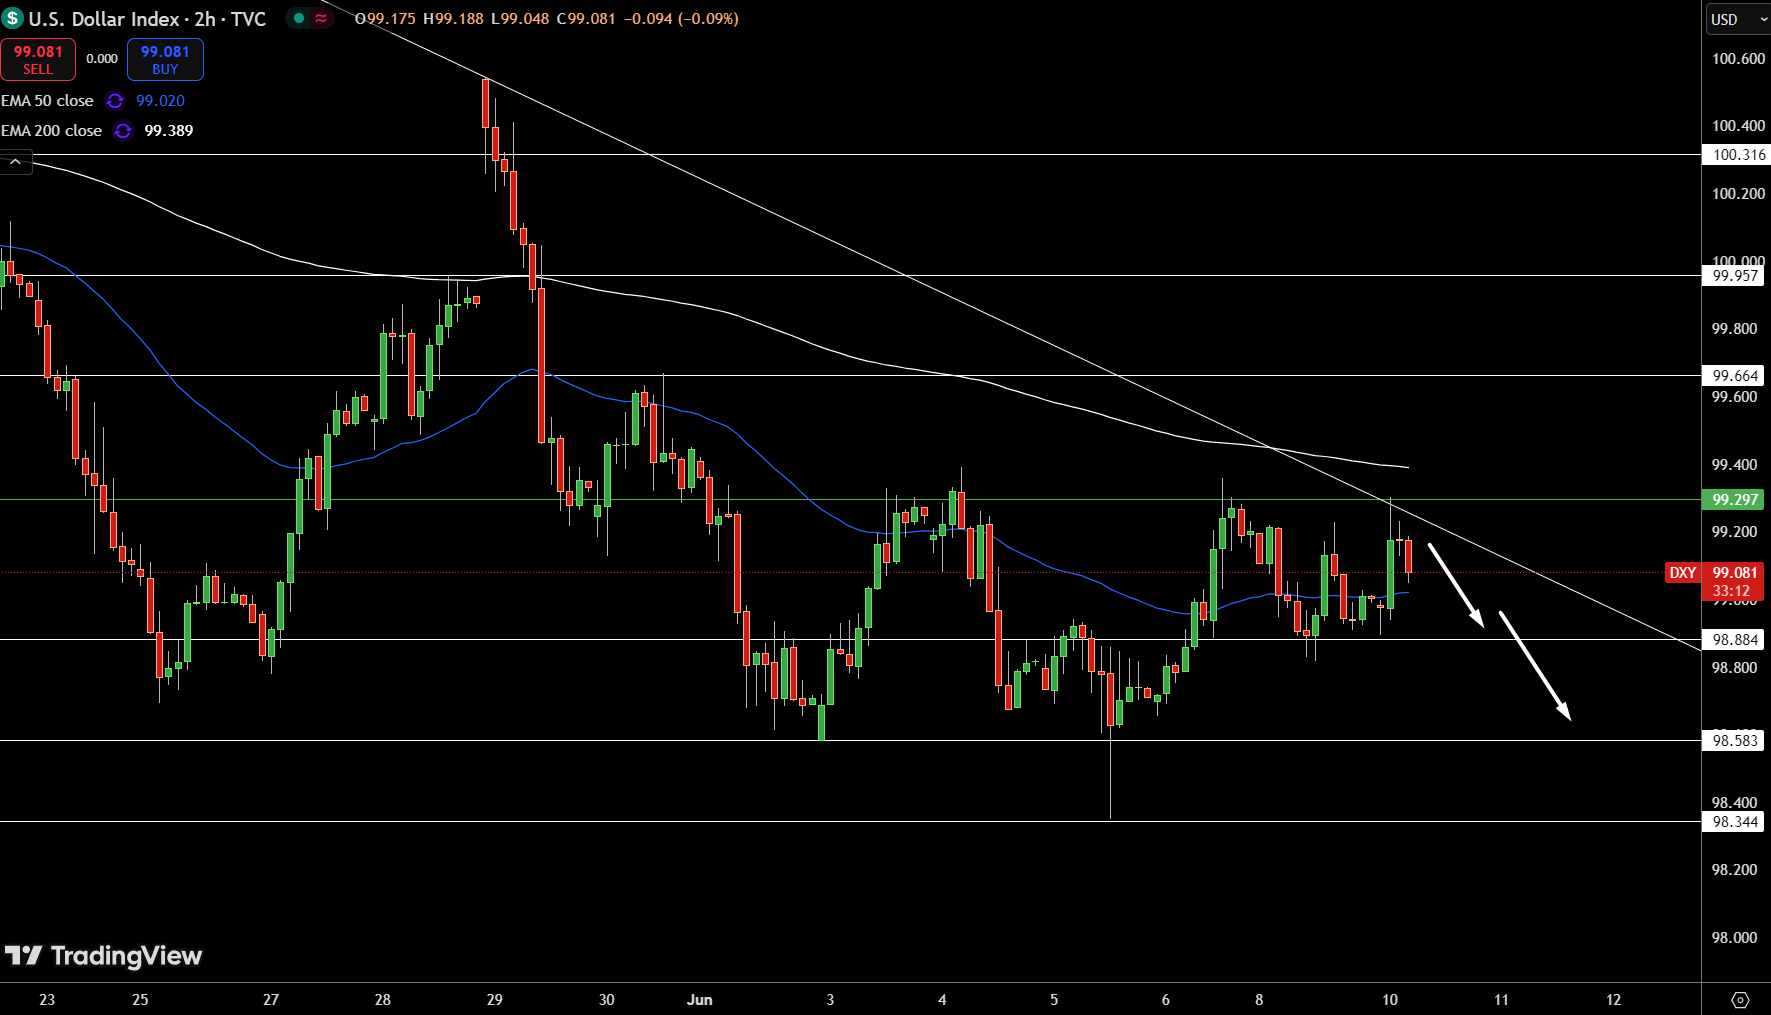Click date 11 on the time axis
The height and width of the screenshot is (1015, 1771).
click(1502, 1000)
